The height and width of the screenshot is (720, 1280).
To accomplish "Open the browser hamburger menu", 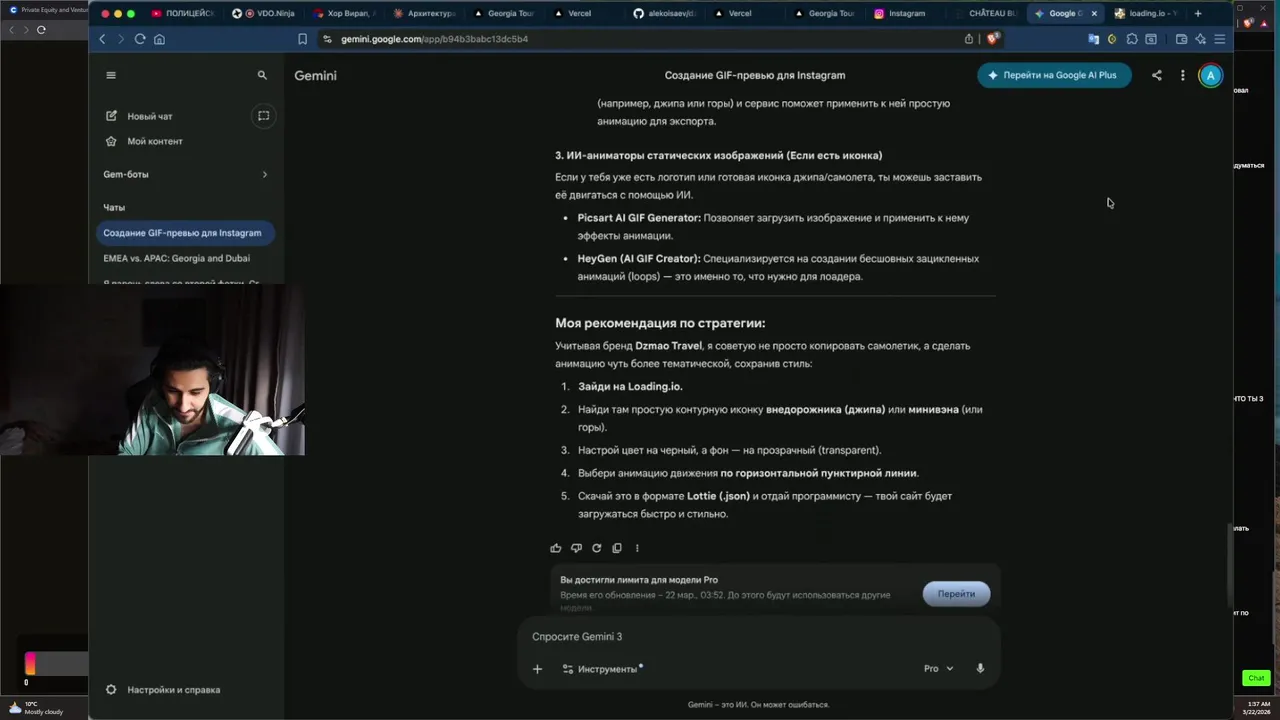I will click(x=1220, y=39).
